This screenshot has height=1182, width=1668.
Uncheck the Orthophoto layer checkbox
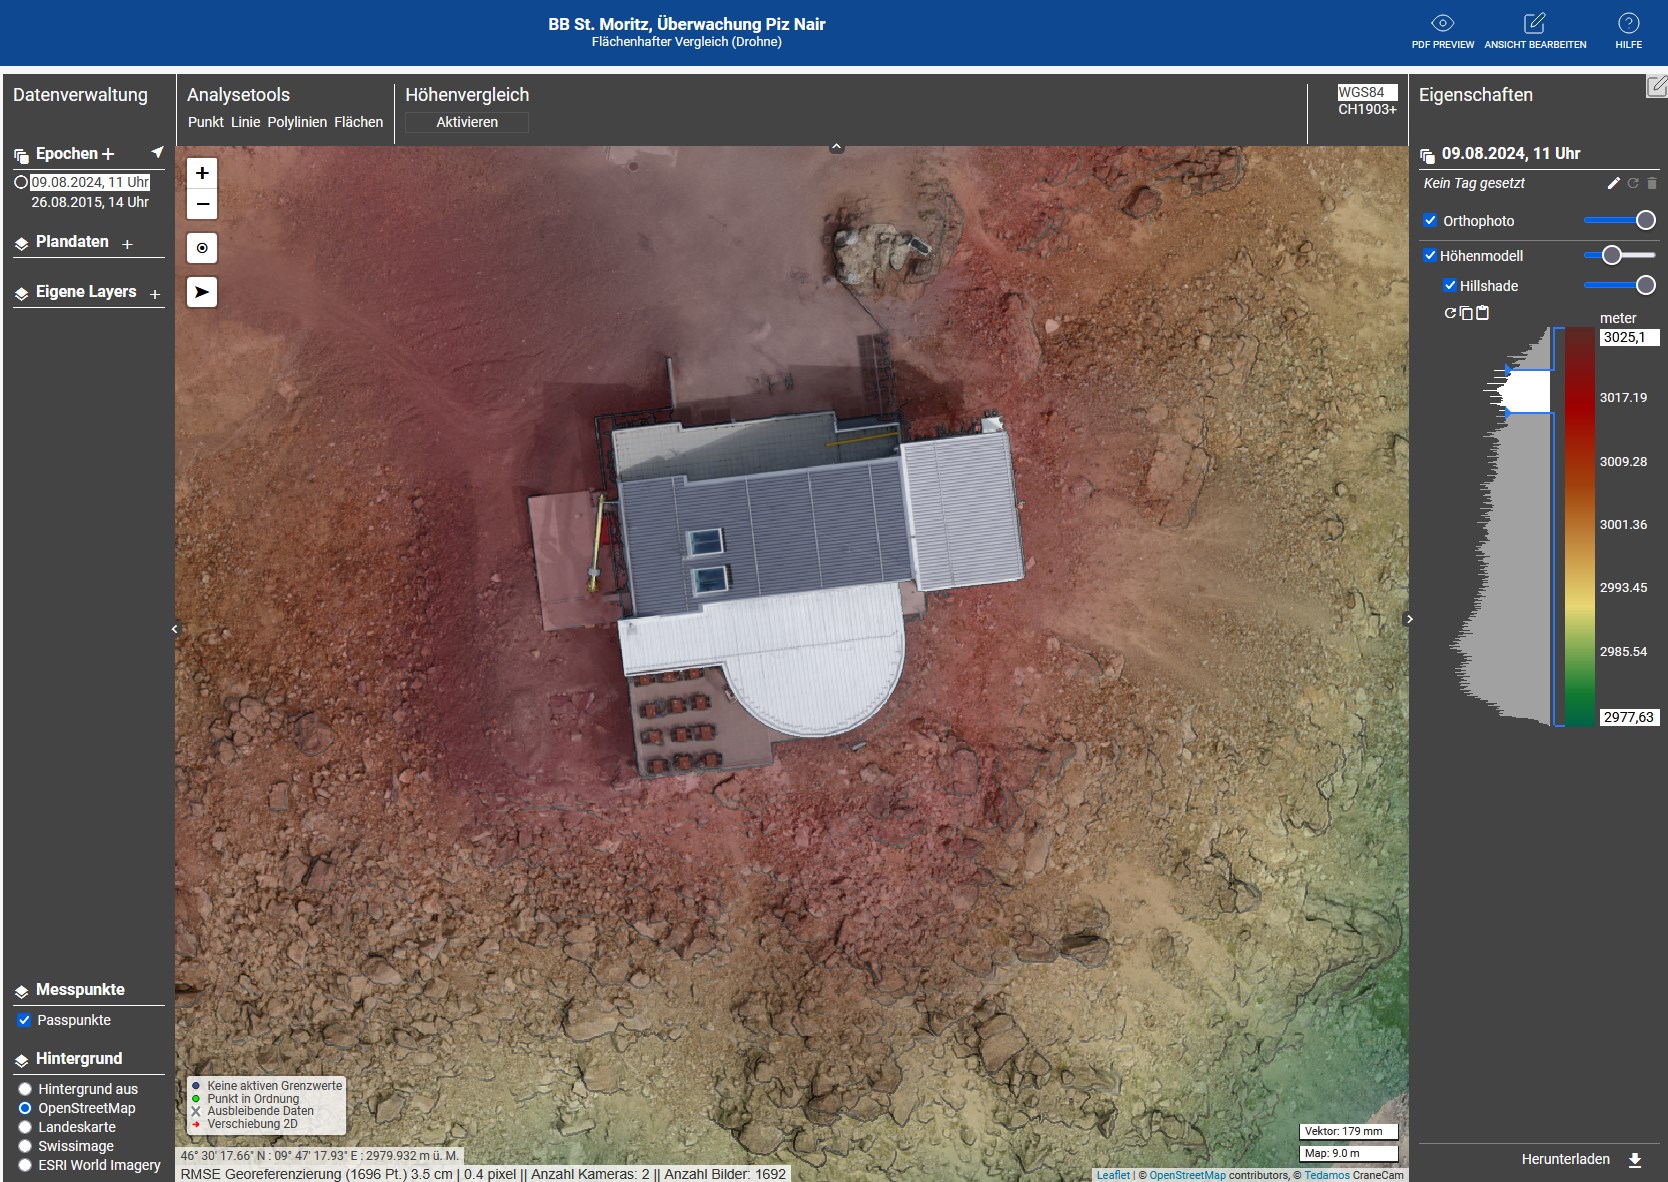pos(1430,220)
